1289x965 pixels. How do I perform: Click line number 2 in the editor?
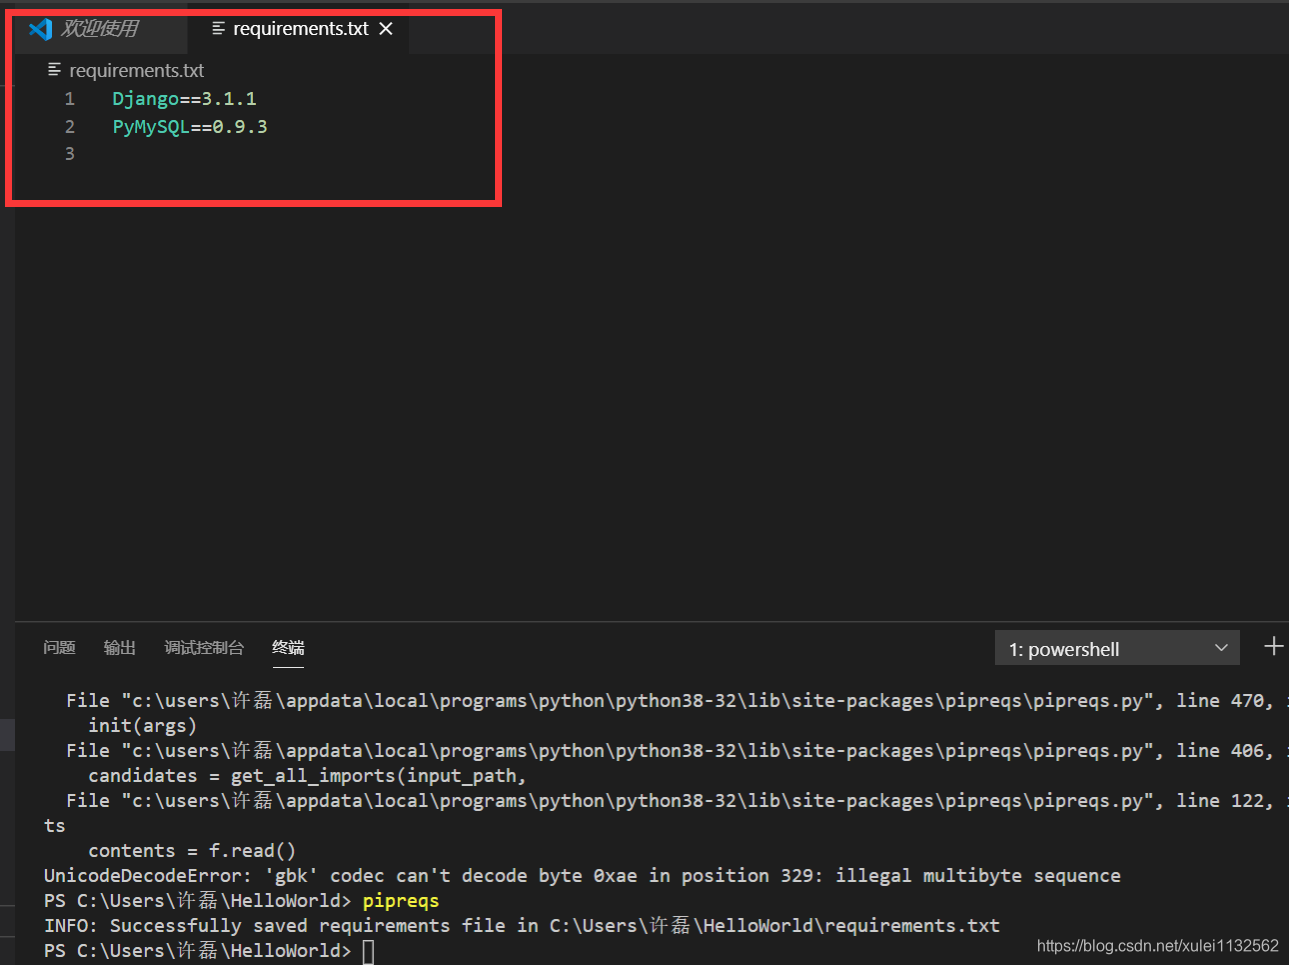pos(70,127)
